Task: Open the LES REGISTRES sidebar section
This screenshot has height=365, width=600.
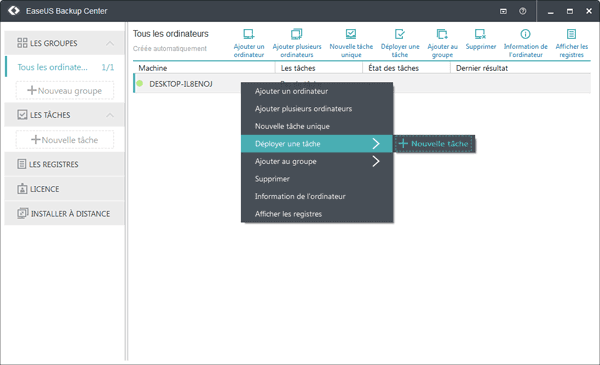Action: pyautogui.click(x=64, y=164)
